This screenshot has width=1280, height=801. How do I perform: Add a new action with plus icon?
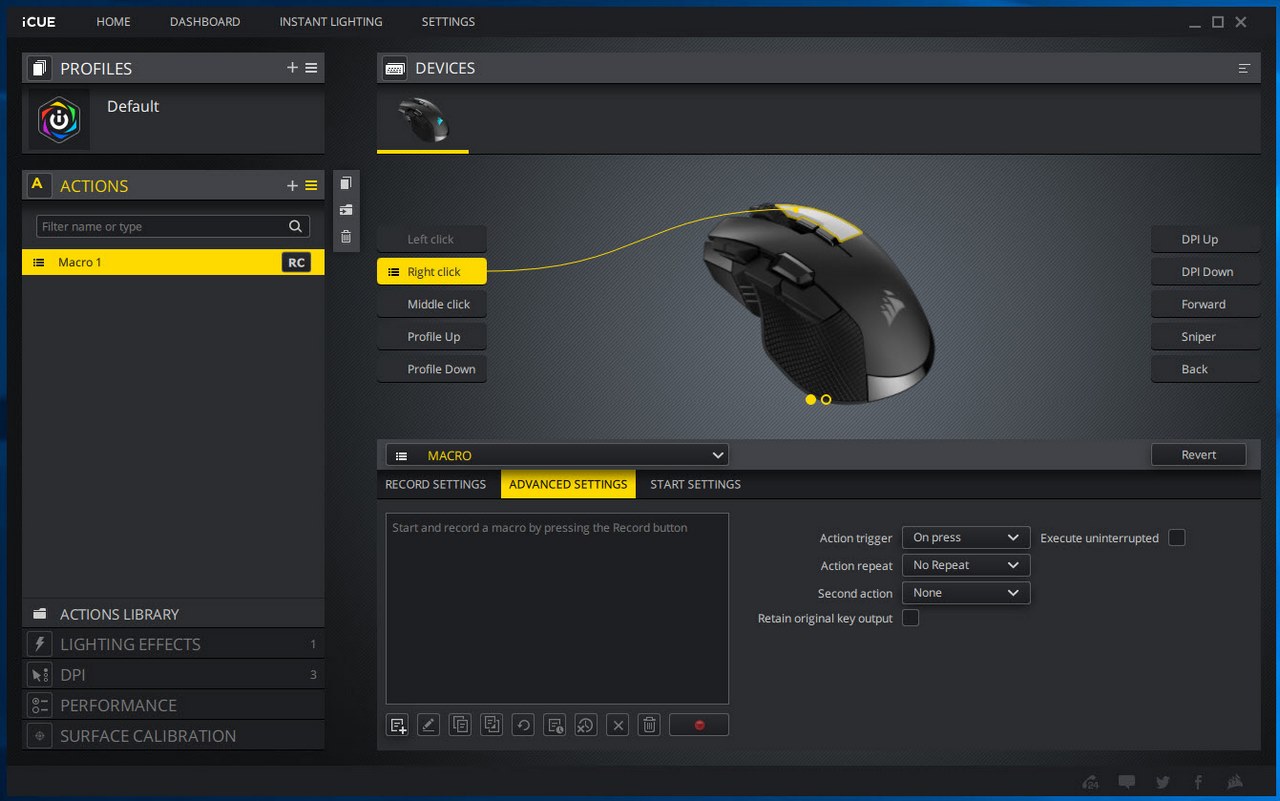click(292, 185)
